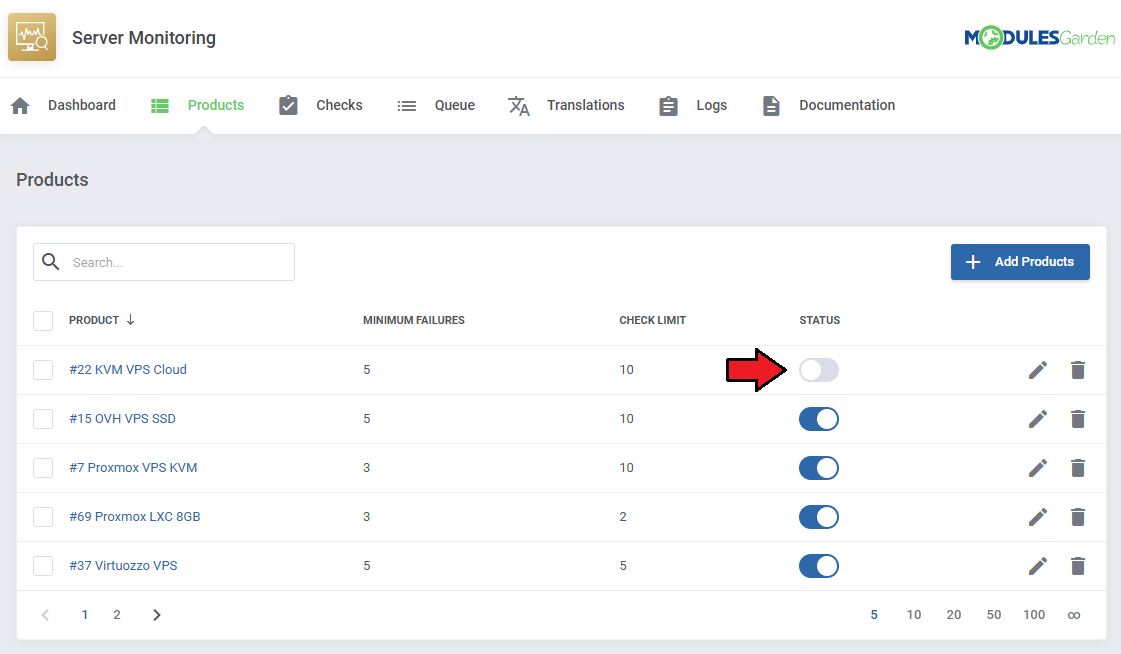The height and width of the screenshot is (654, 1121).
Task: Delete #37 Virtuozzo VPS with trash icon
Action: coord(1078,566)
